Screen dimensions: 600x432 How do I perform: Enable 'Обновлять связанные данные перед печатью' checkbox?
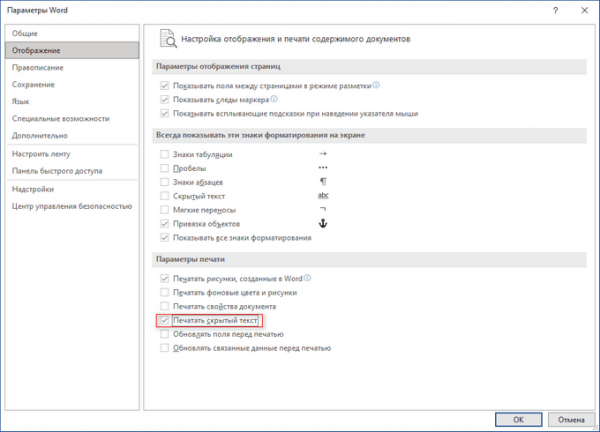[x=165, y=348]
